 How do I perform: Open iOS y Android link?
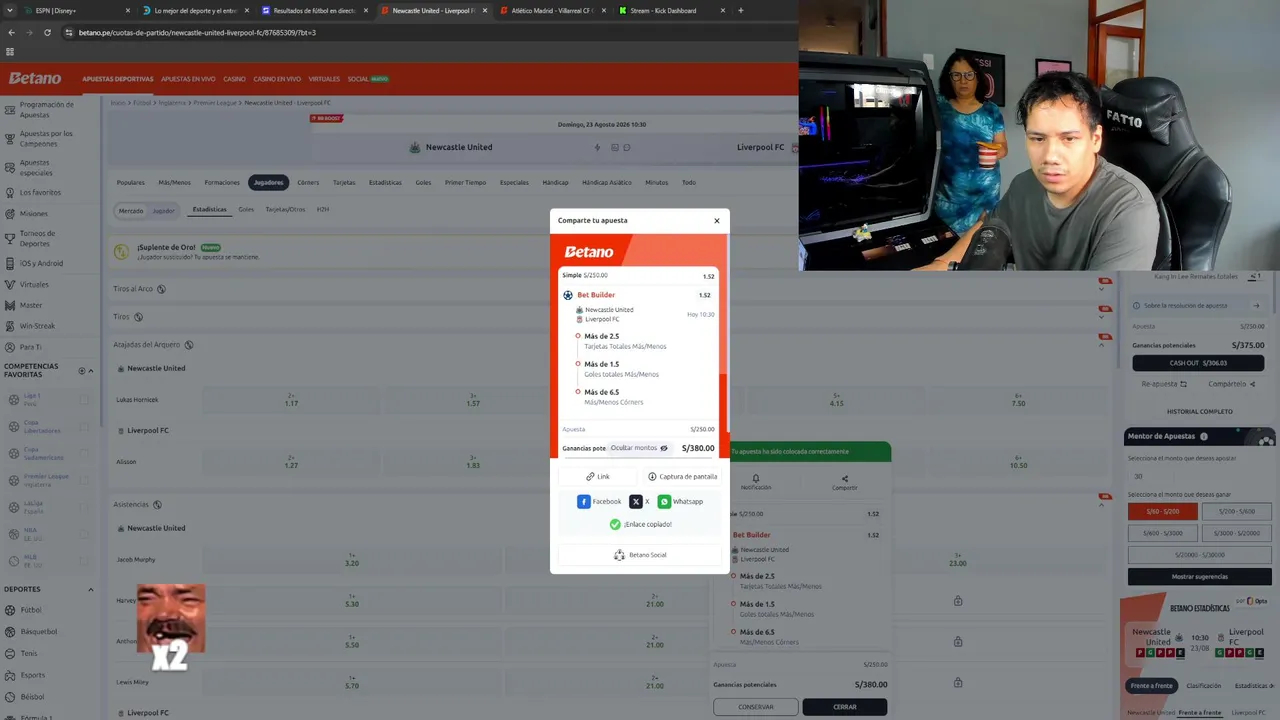click(41, 263)
